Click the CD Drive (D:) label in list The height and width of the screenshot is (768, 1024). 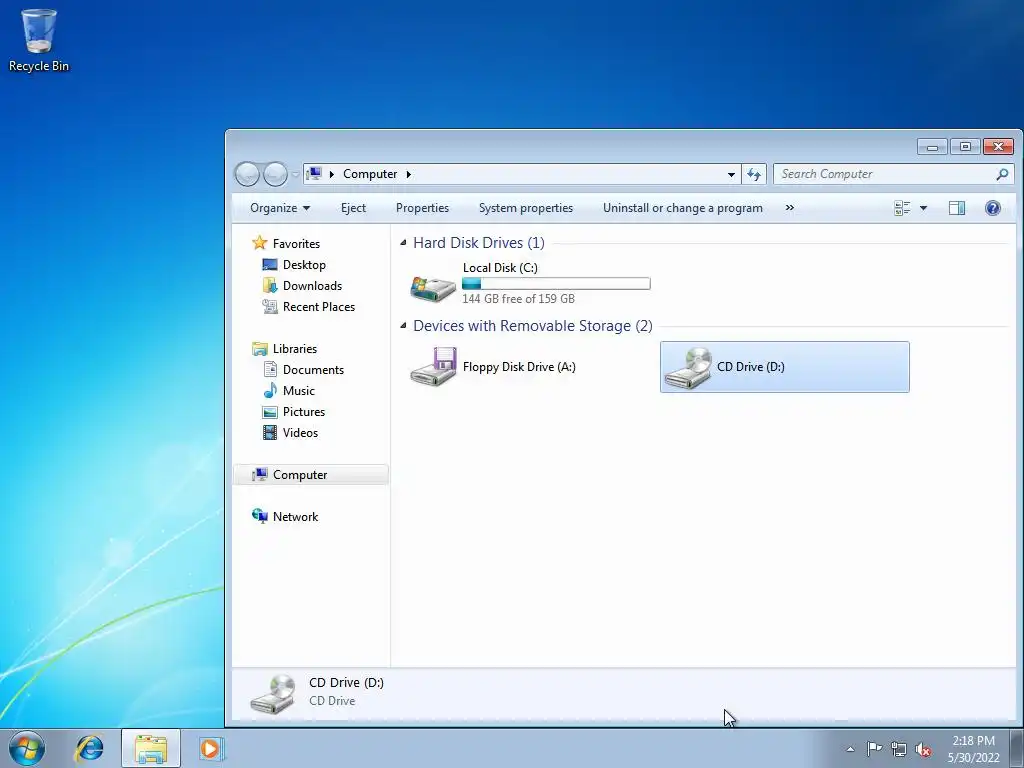(750, 367)
